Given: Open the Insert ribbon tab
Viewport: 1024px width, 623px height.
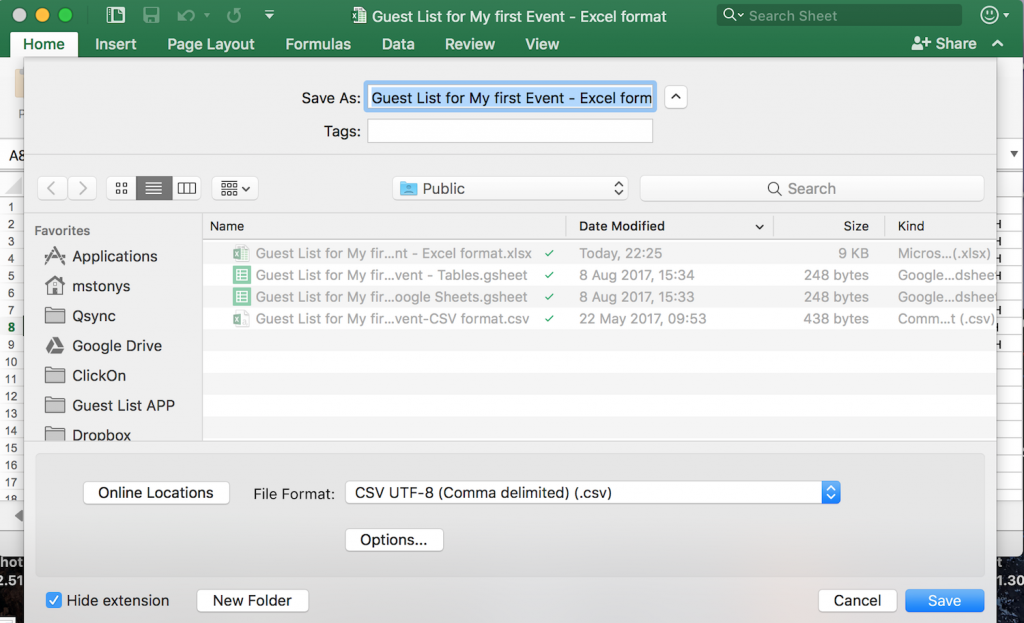Looking at the screenshot, I should coord(116,44).
